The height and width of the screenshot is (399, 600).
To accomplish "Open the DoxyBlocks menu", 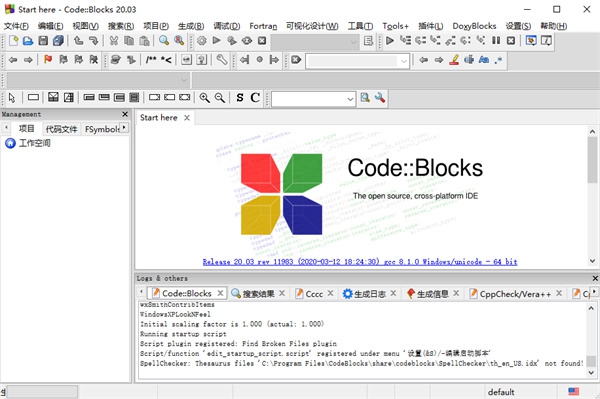I will tap(474, 26).
